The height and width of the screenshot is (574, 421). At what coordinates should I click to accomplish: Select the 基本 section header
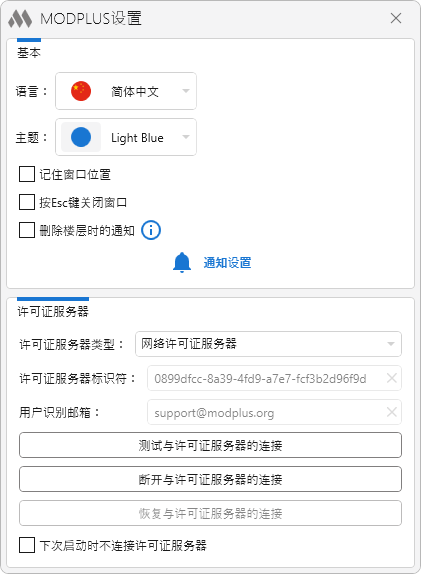(29, 53)
